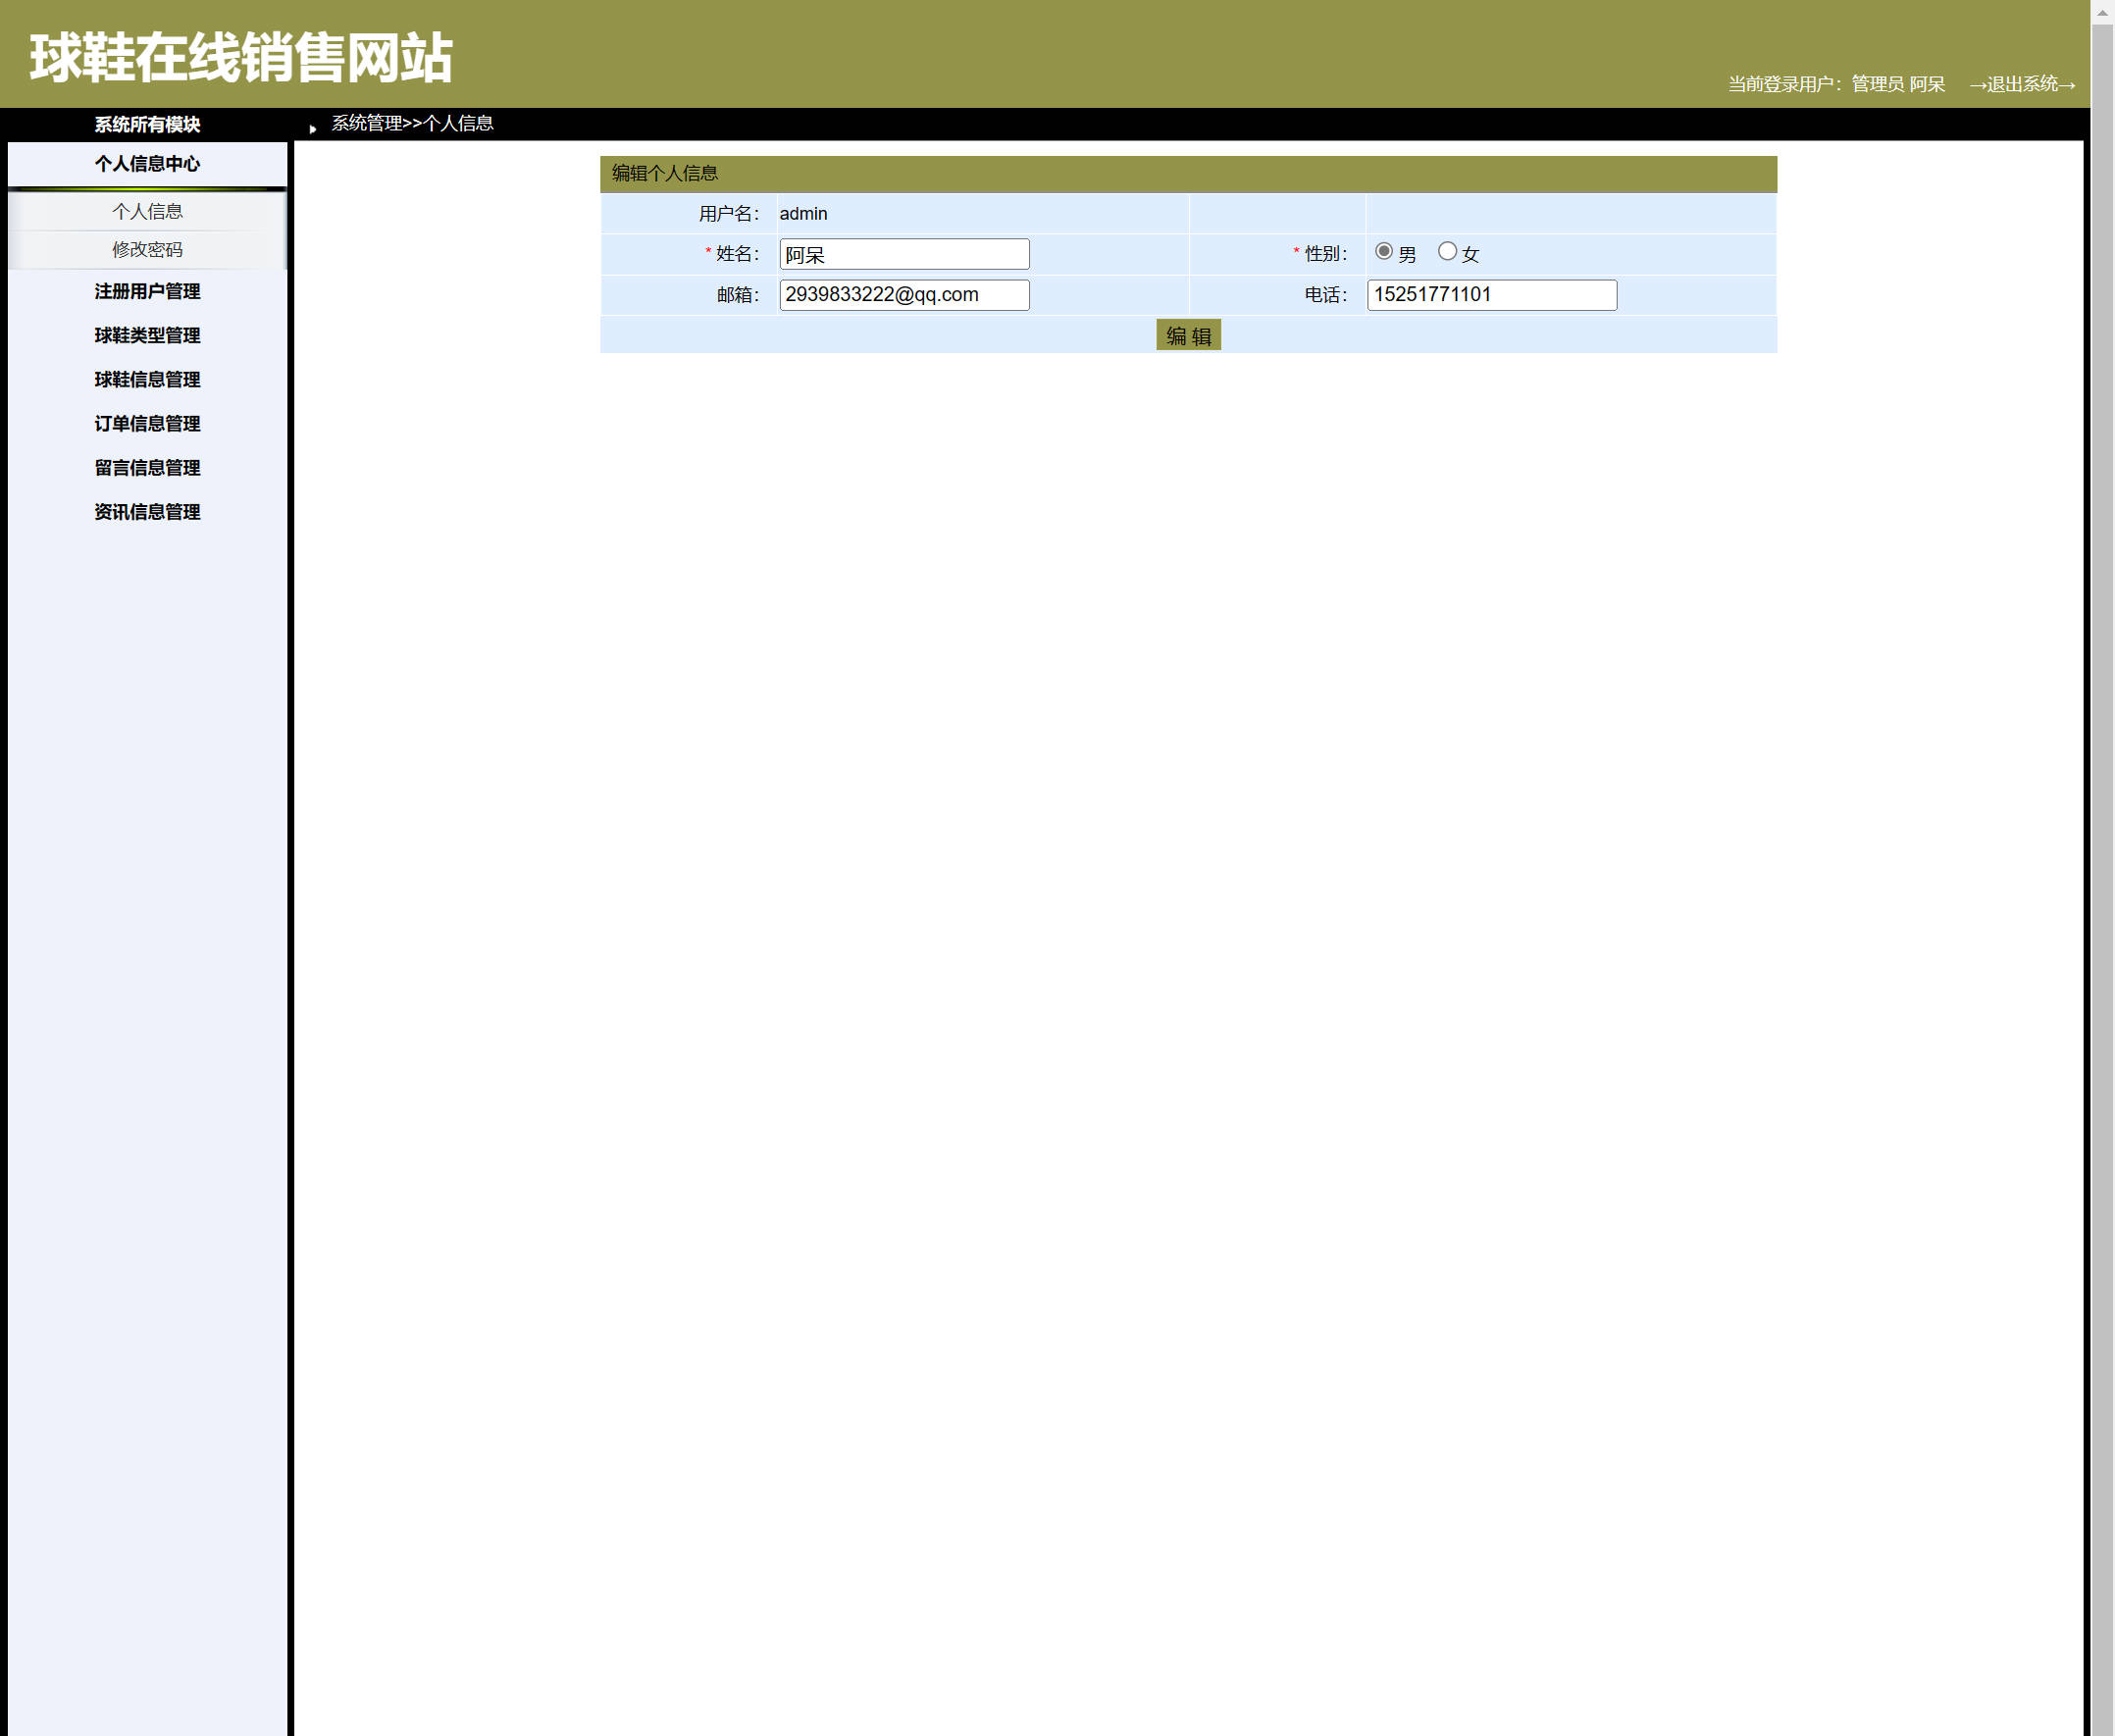This screenshot has height=1736, width=2115.
Task: Click the 编辑 submit button
Action: click(1188, 335)
